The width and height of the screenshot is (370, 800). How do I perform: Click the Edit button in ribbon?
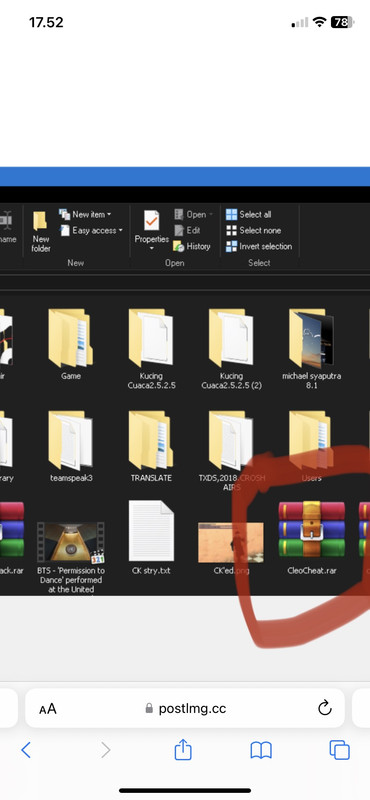click(187, 230)
